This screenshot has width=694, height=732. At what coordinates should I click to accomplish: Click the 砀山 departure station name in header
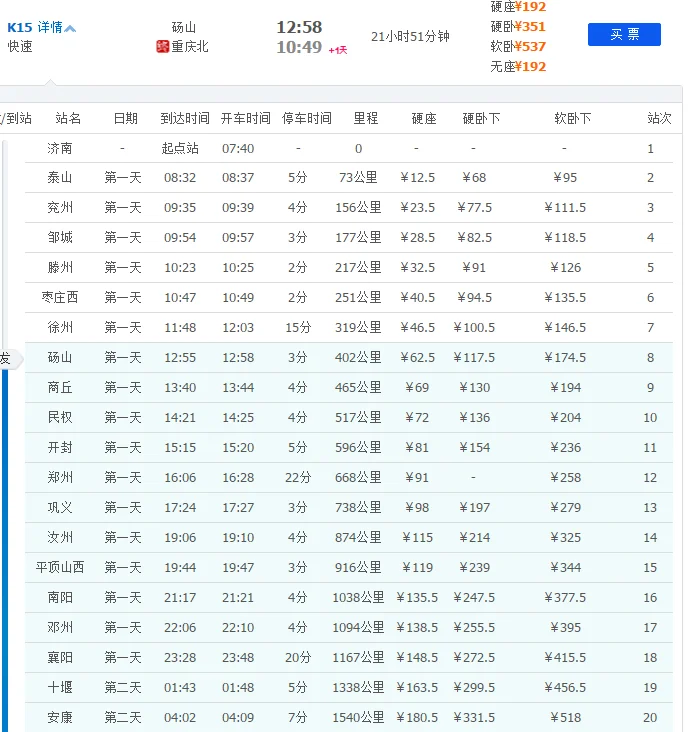click(x=183, y=28)
